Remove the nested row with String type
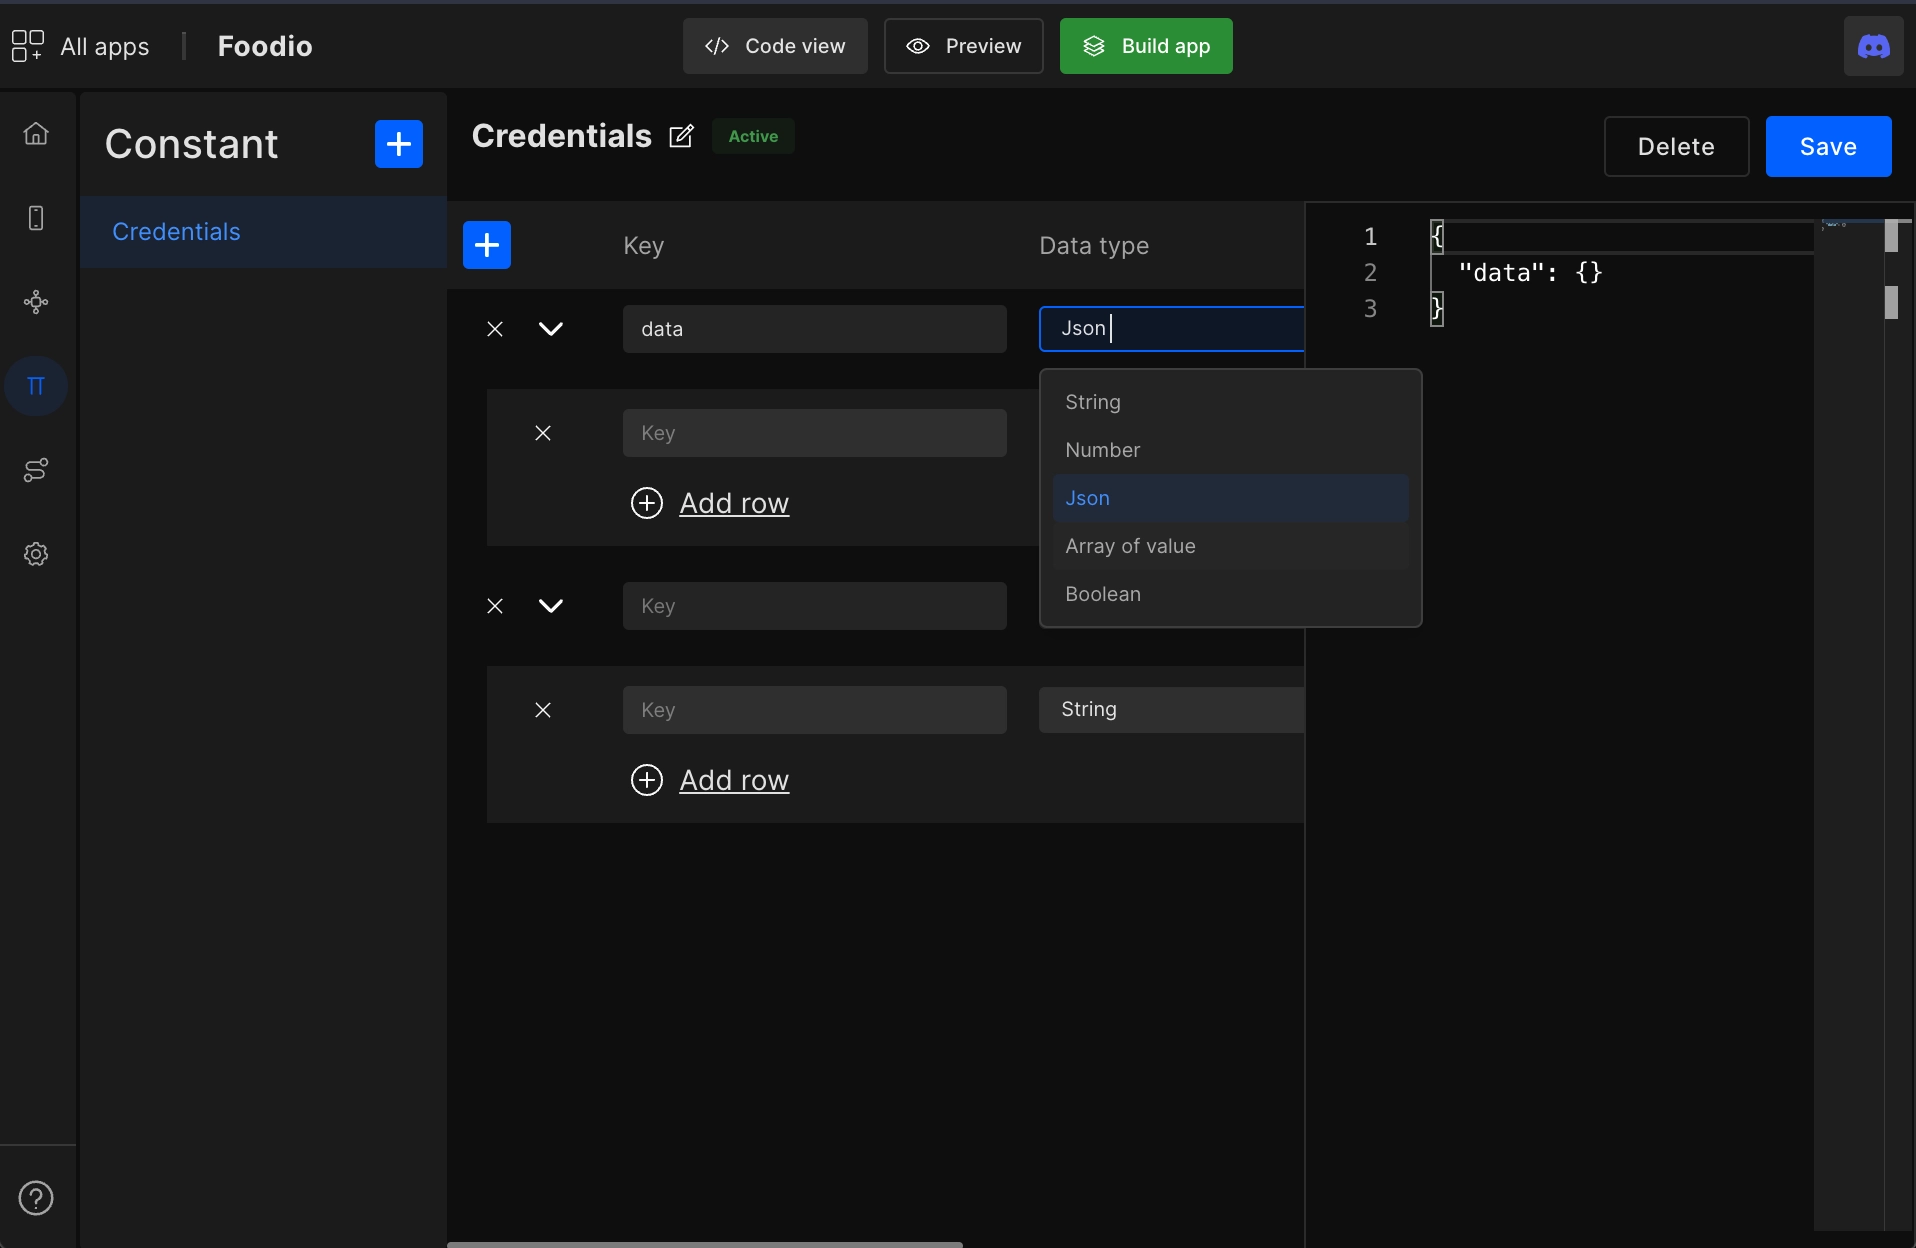 543,710
